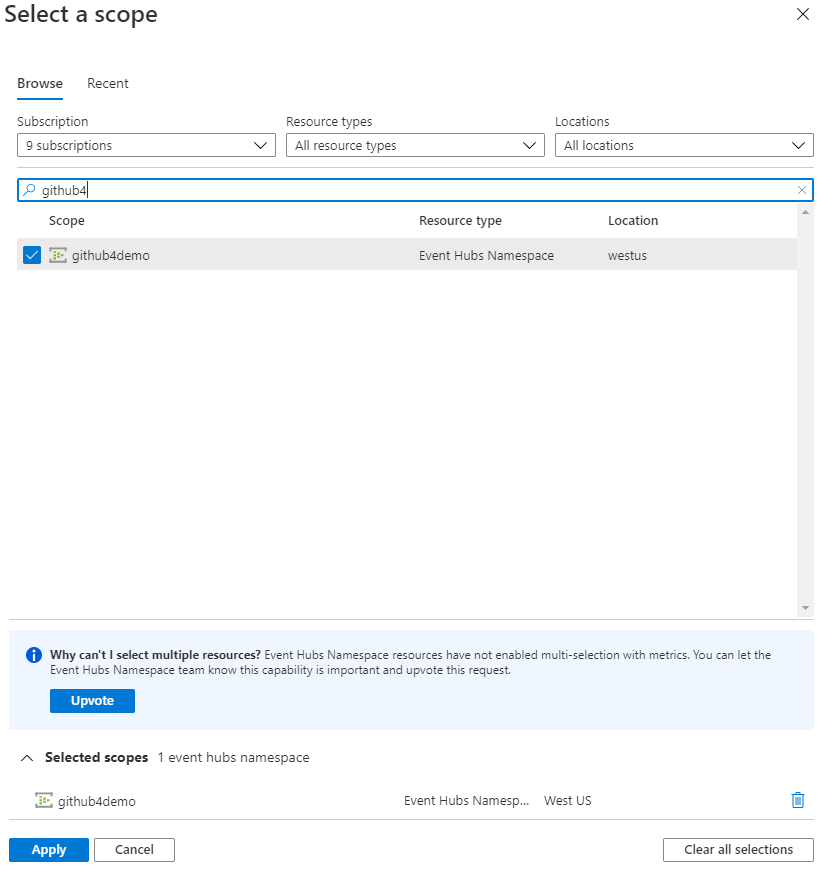The image size is (827, 876).
Task: Click the search field containing github4
Action: click(415, 191)
